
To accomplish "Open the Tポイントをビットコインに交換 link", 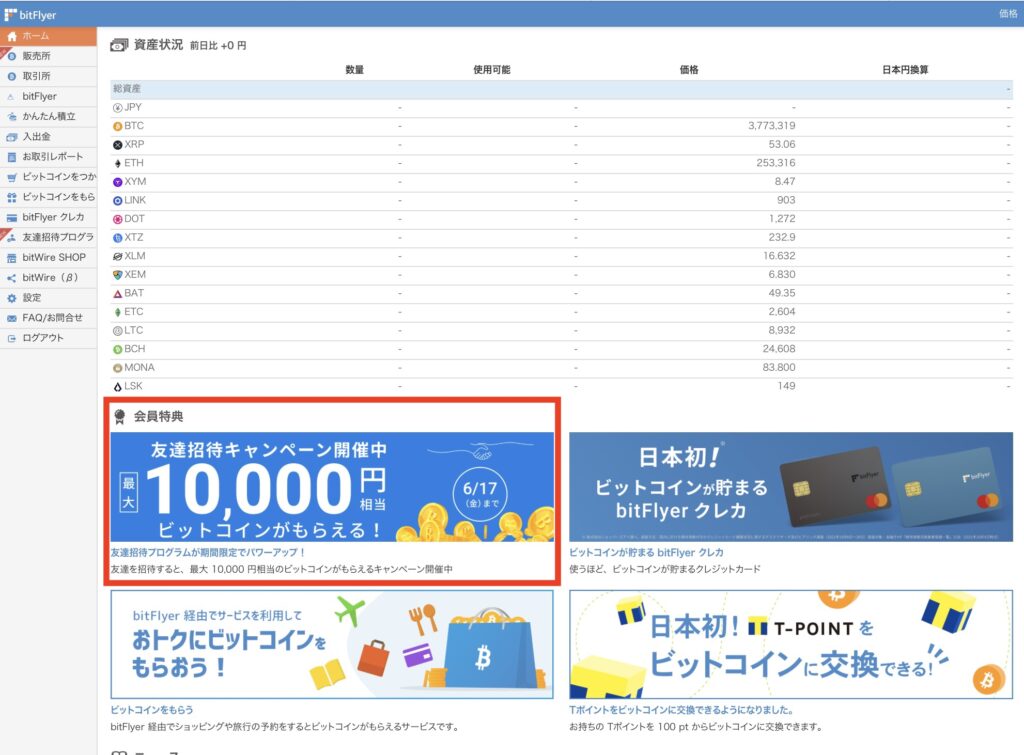I will [681, 710].
